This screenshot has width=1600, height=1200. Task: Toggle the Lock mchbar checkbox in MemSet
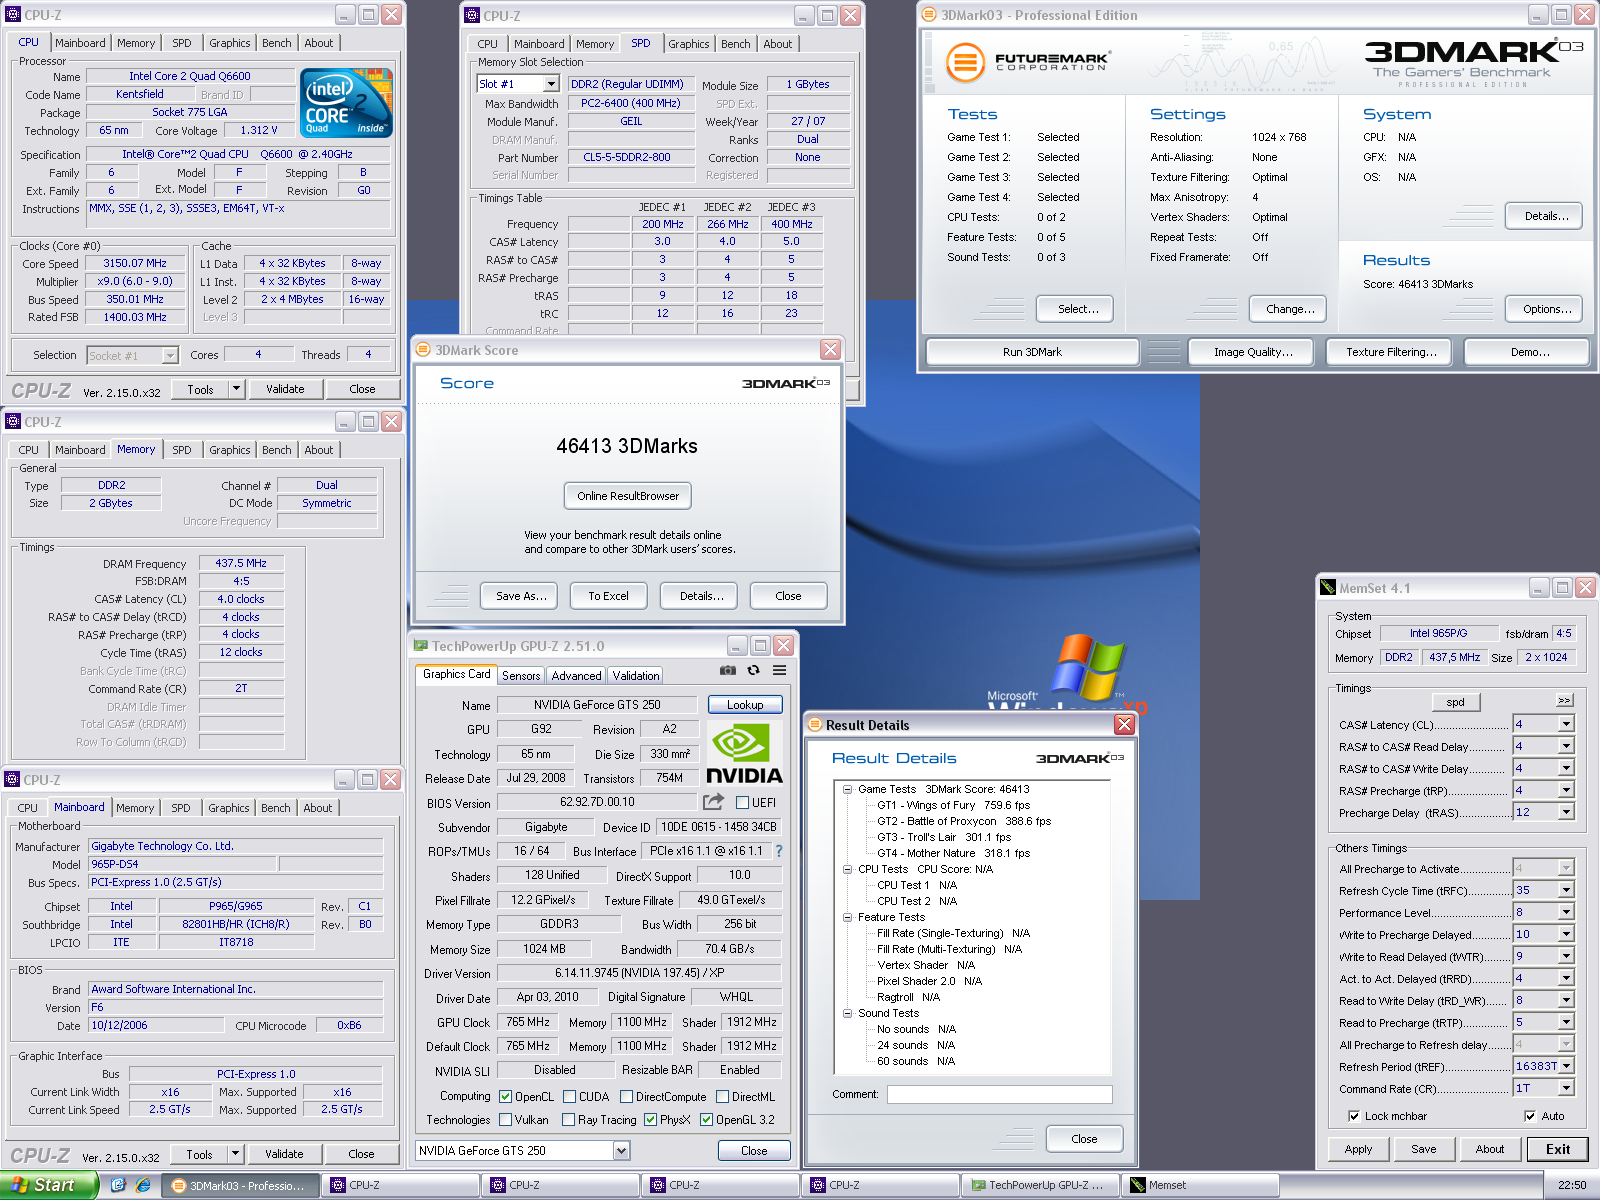click(x=1354, y=1116)
